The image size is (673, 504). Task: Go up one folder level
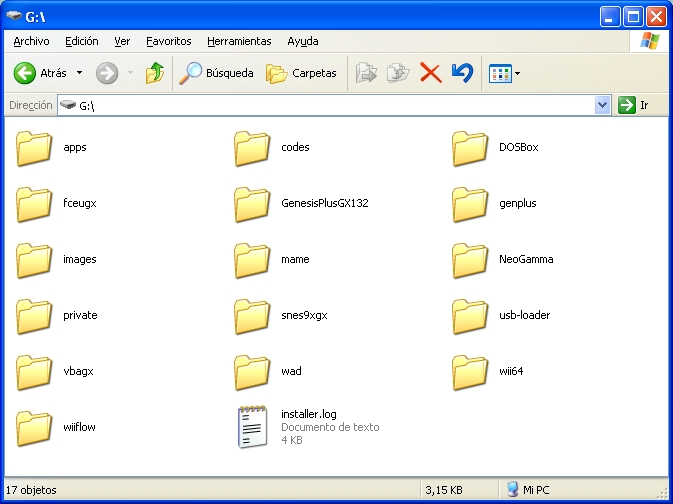click(x=154, y=73)
